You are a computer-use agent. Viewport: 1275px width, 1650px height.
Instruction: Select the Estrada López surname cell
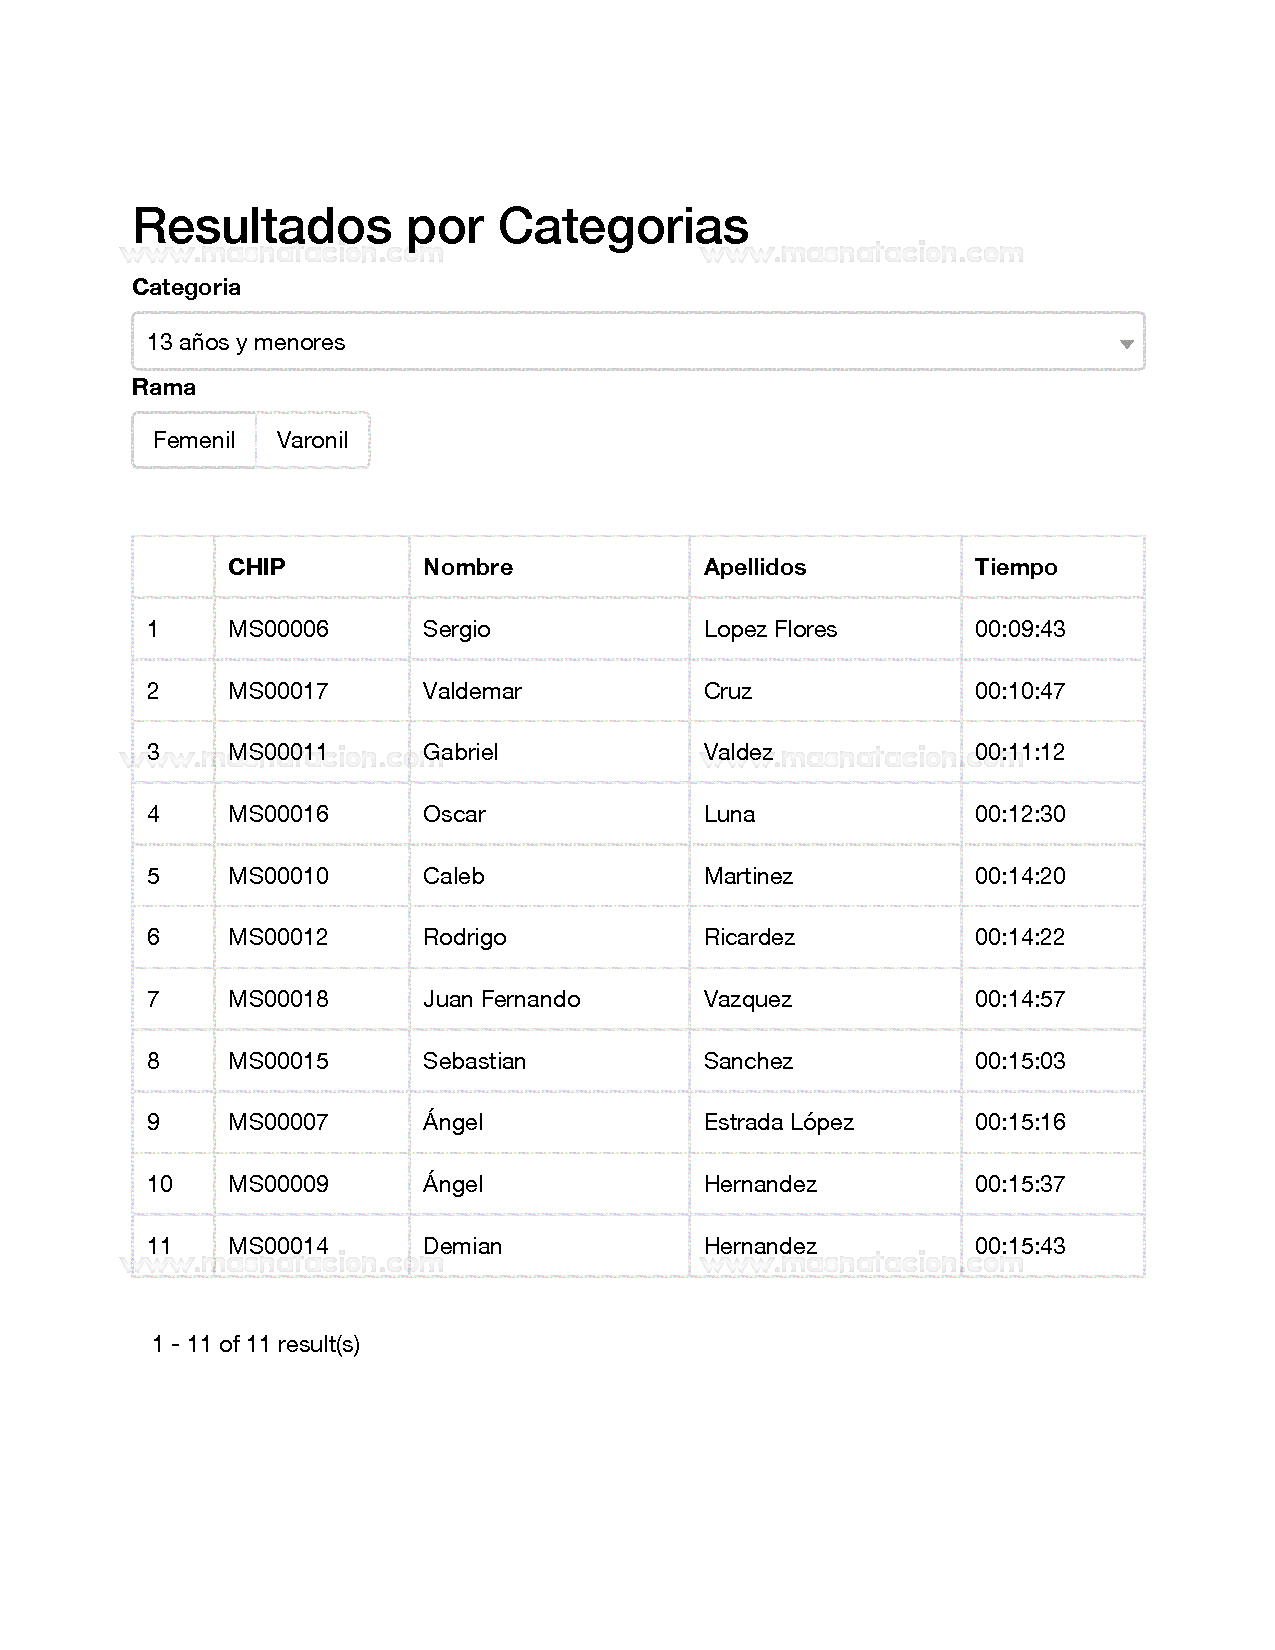point(778,1122)
